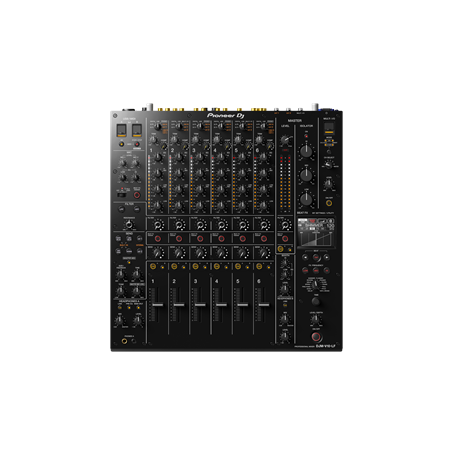Screen dimensions: 455x455
Task: Select HPF button in Filter section
Action: pyautogui.click(x=137, y=209)
